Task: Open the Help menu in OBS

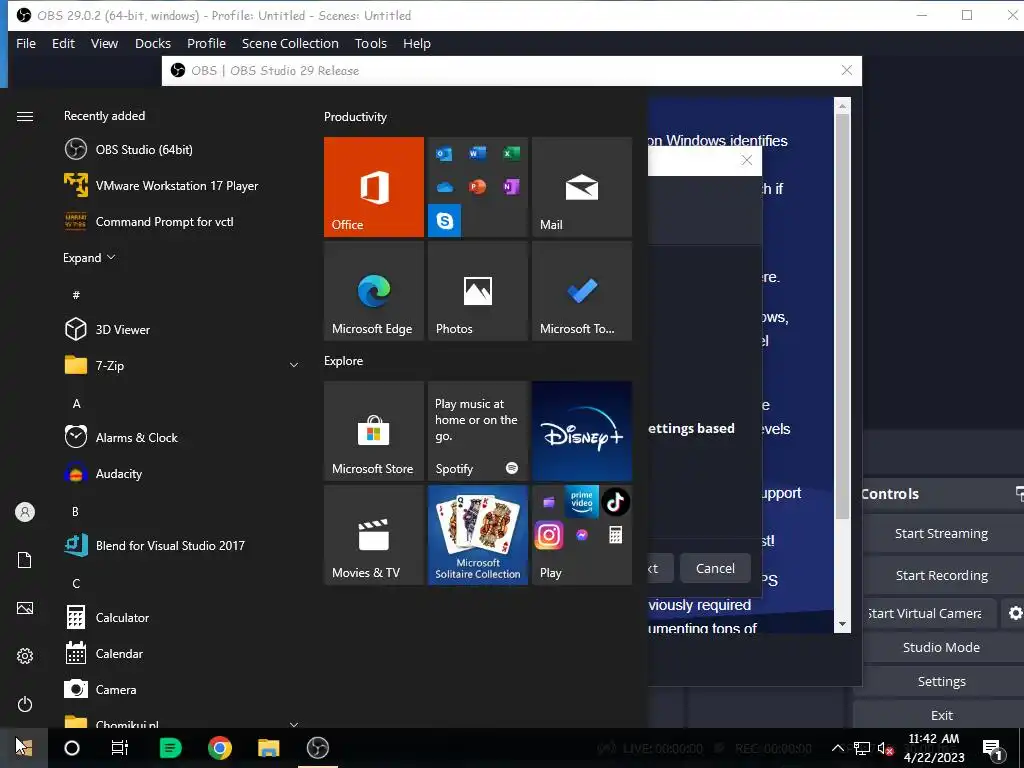Action: click(x=417, y=43)
